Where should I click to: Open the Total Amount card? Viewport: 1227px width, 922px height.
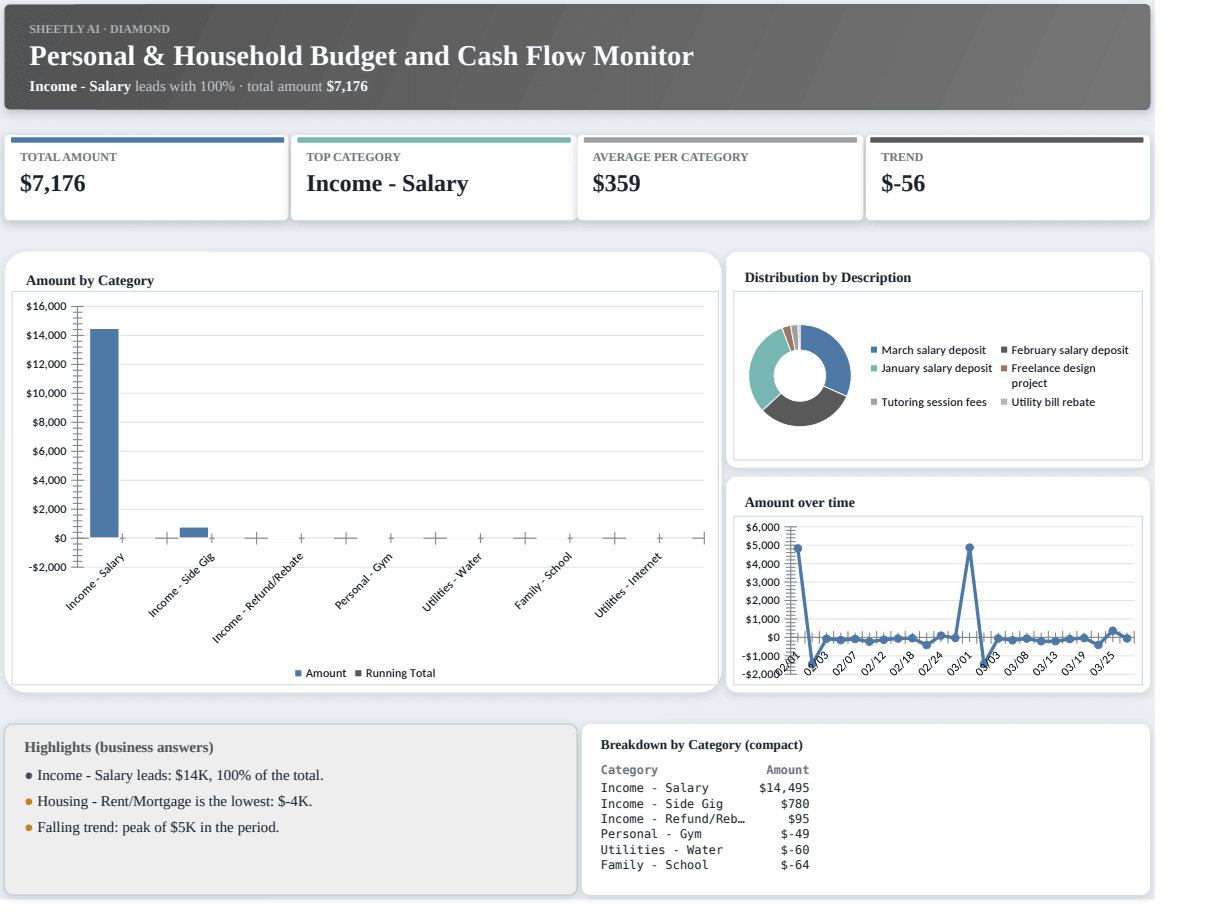point(147,178)
